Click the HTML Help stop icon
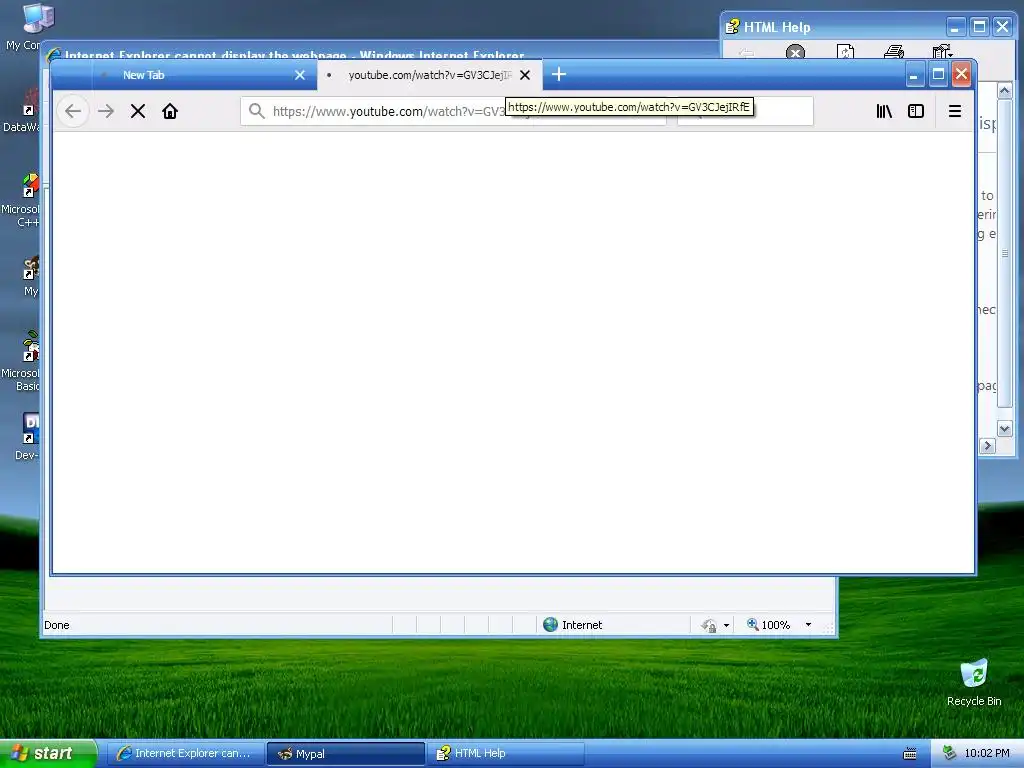Image resolution: width=1024 pixels, height=768 pixels. click(x=795, y=52)
